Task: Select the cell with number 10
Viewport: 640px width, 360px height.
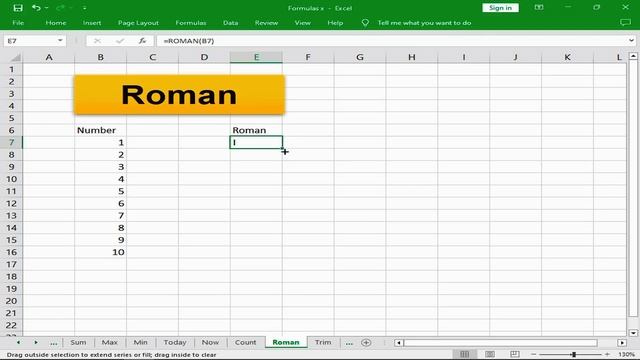Action: (100, 252)
